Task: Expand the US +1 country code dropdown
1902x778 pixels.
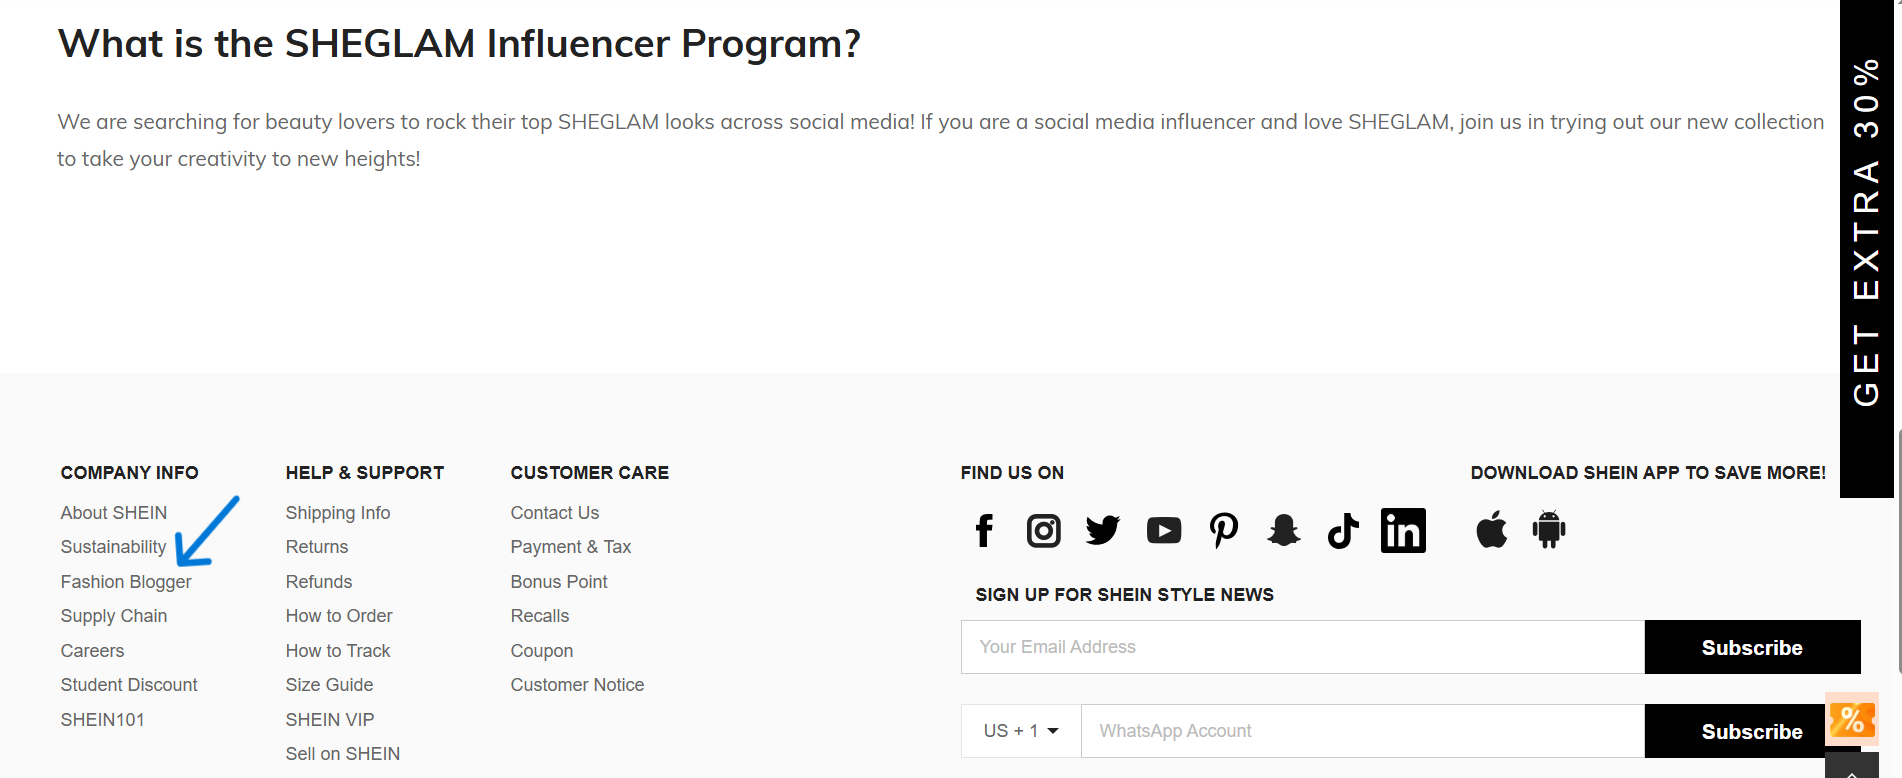Action: 1021,731
